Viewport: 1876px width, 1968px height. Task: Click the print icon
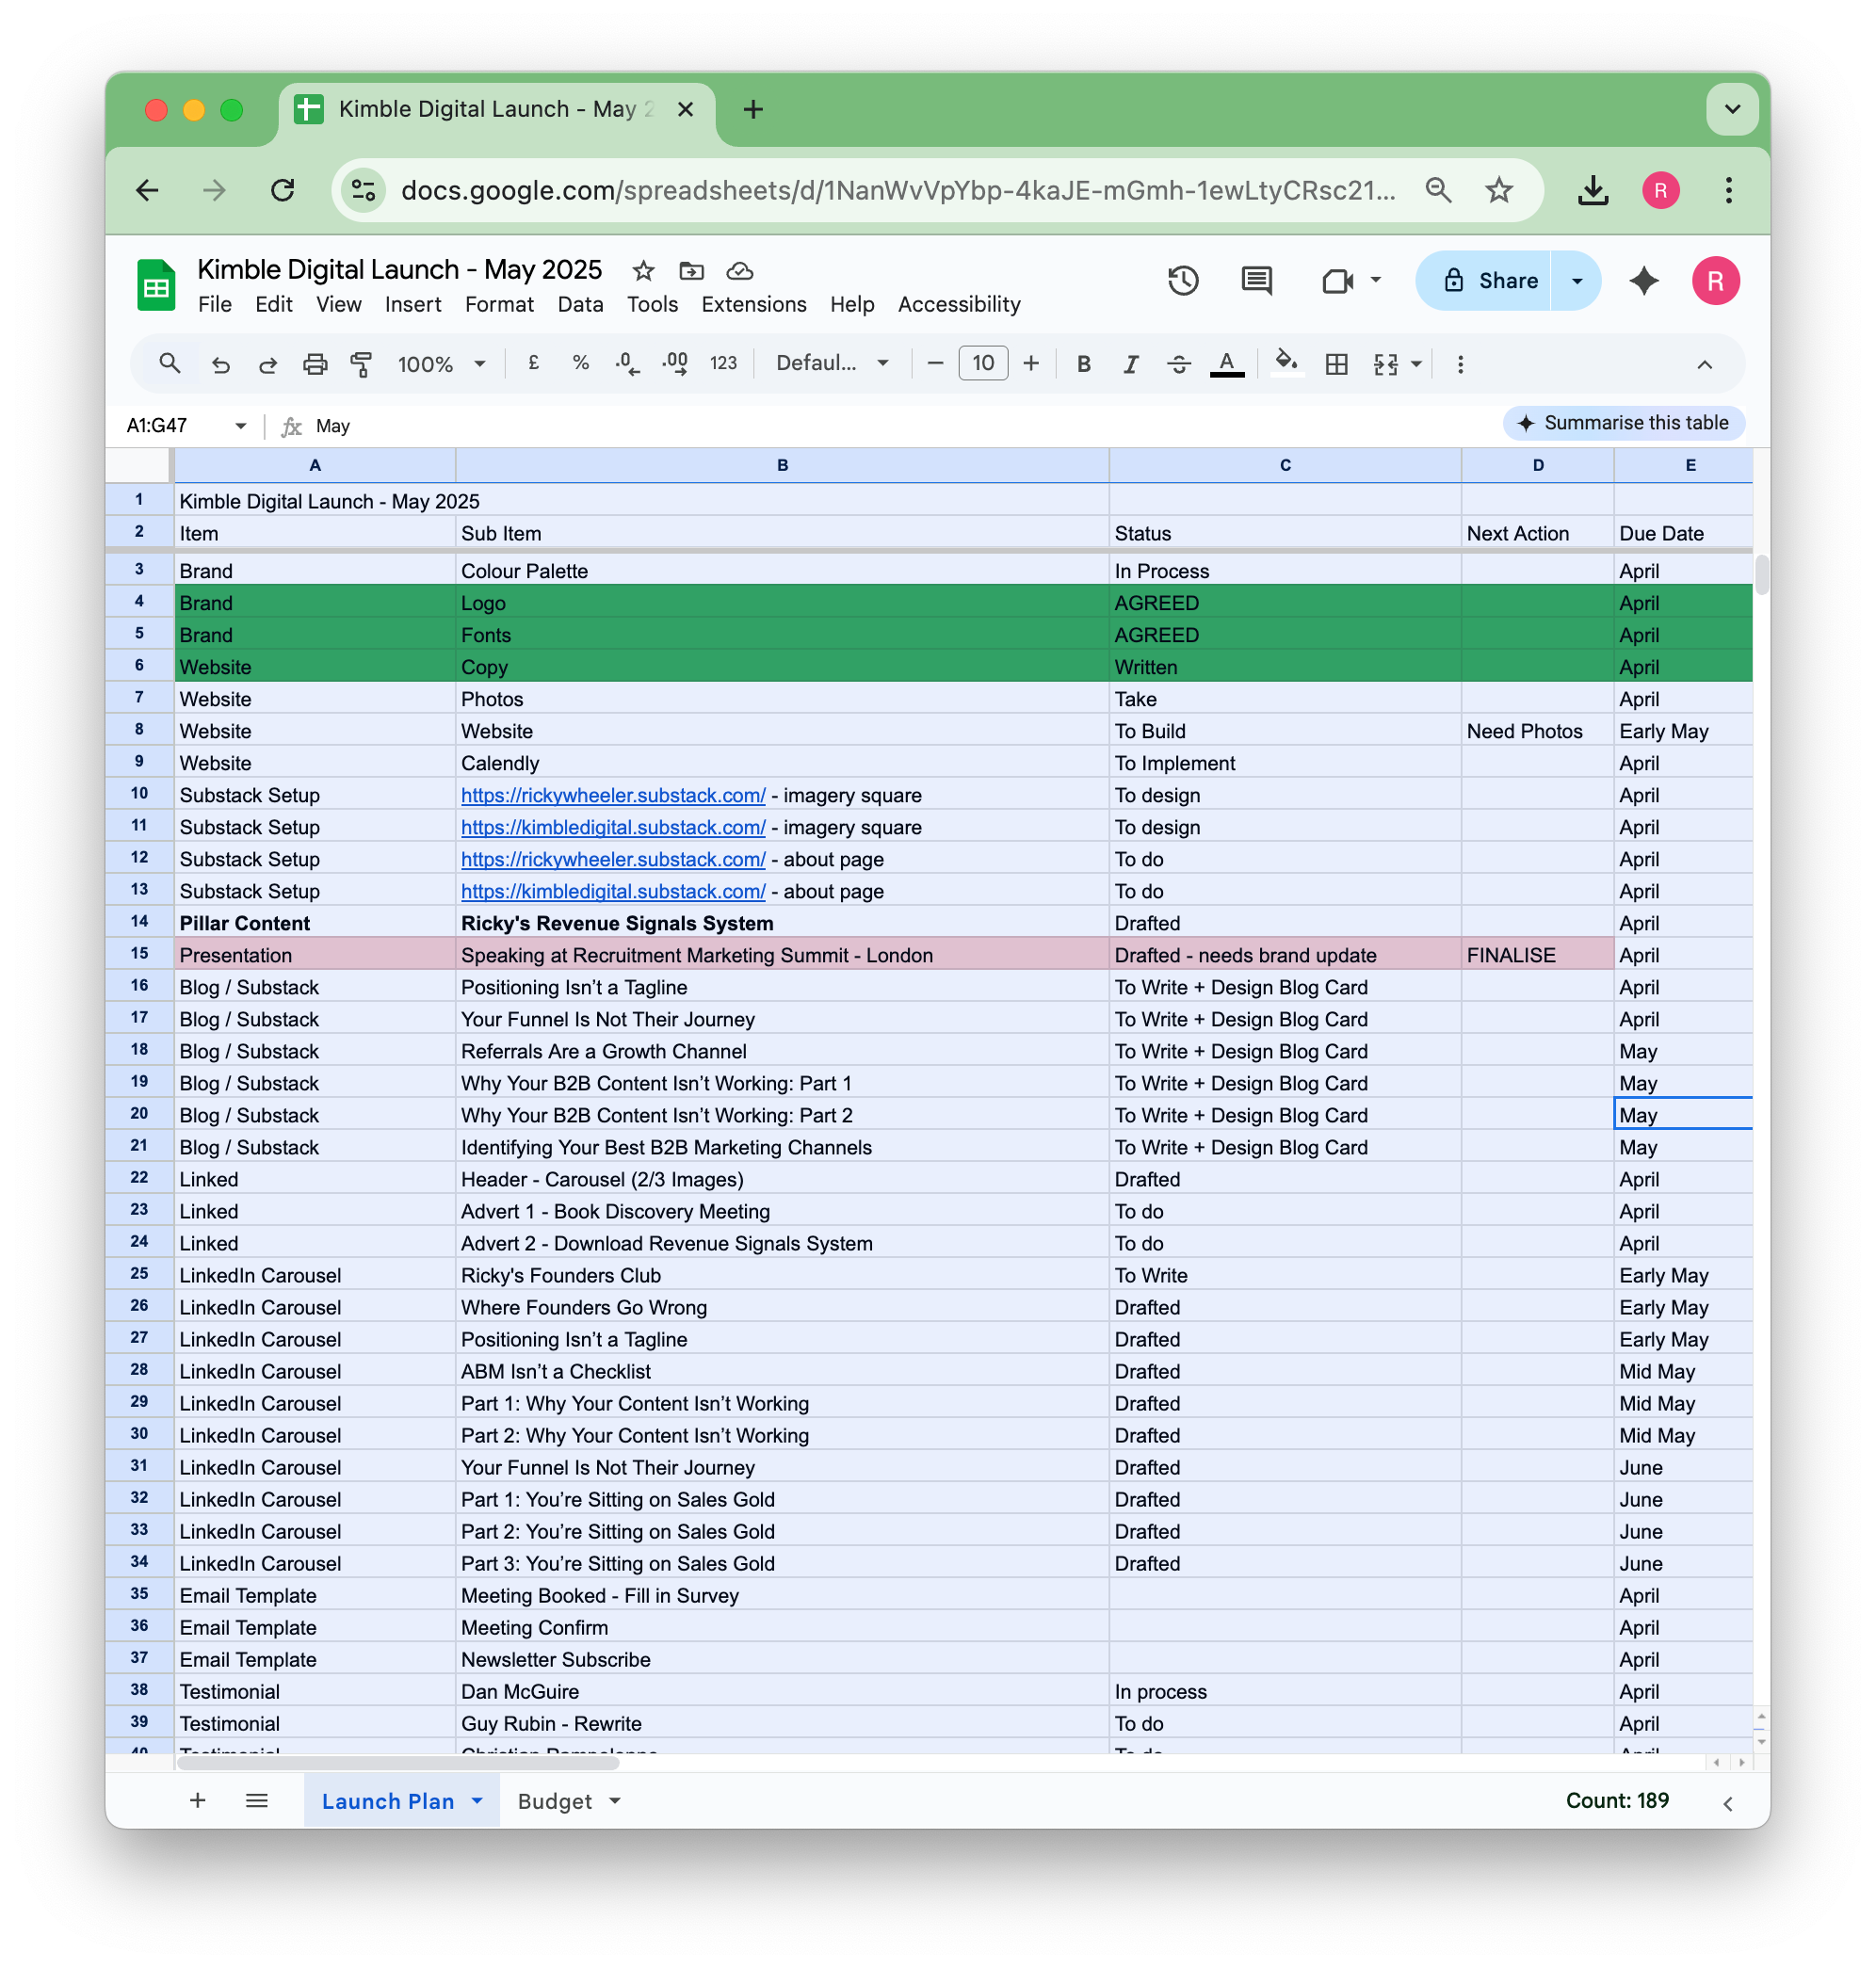click(315, 364)
